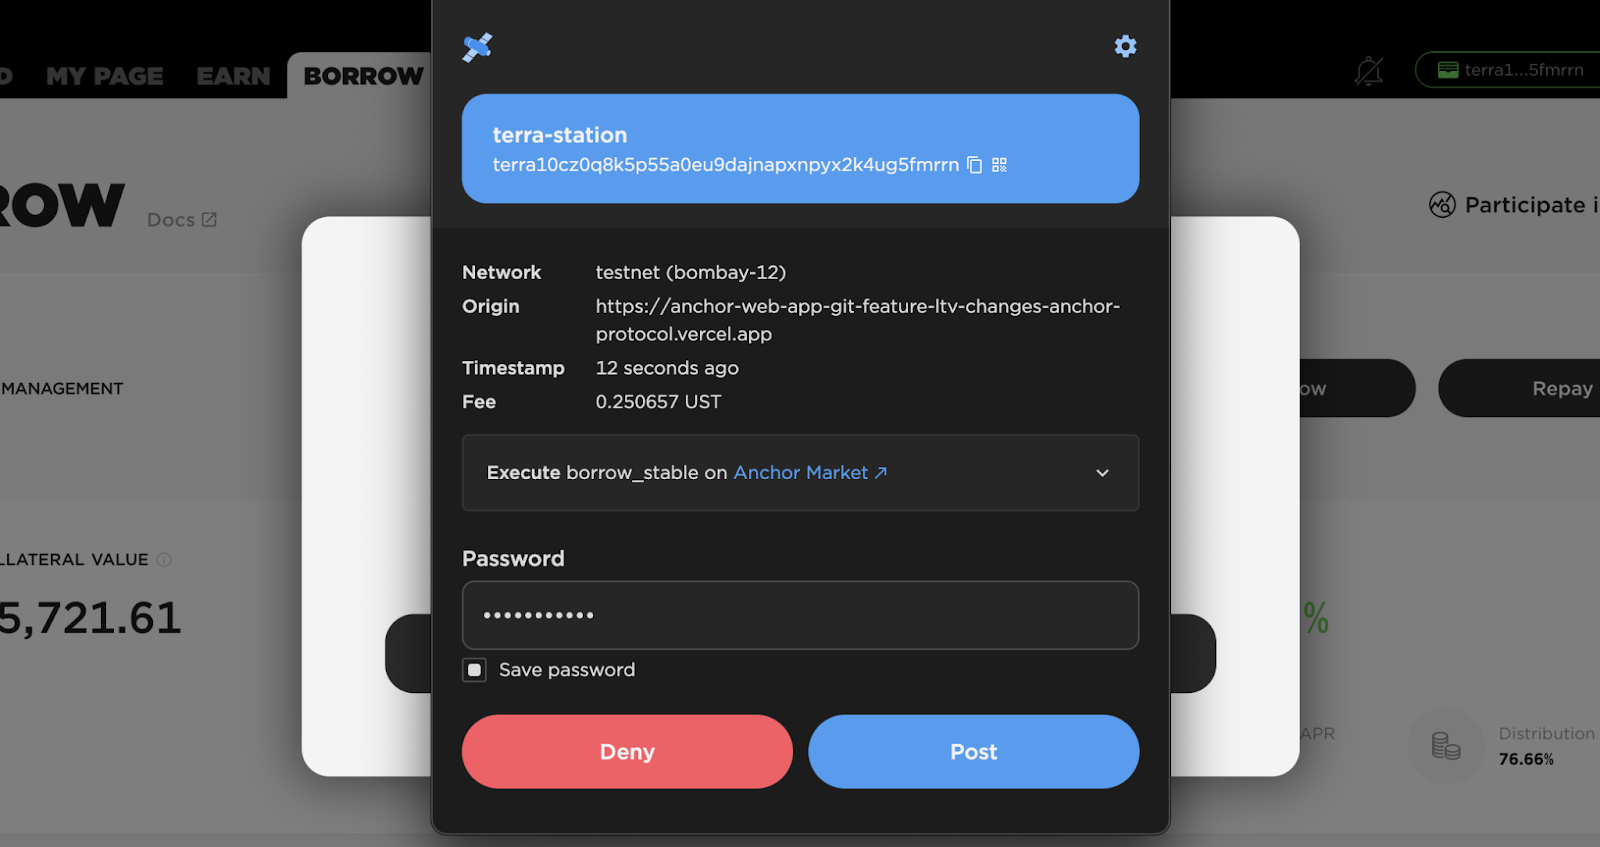Open the Docs external link

[x=182, y=220]
